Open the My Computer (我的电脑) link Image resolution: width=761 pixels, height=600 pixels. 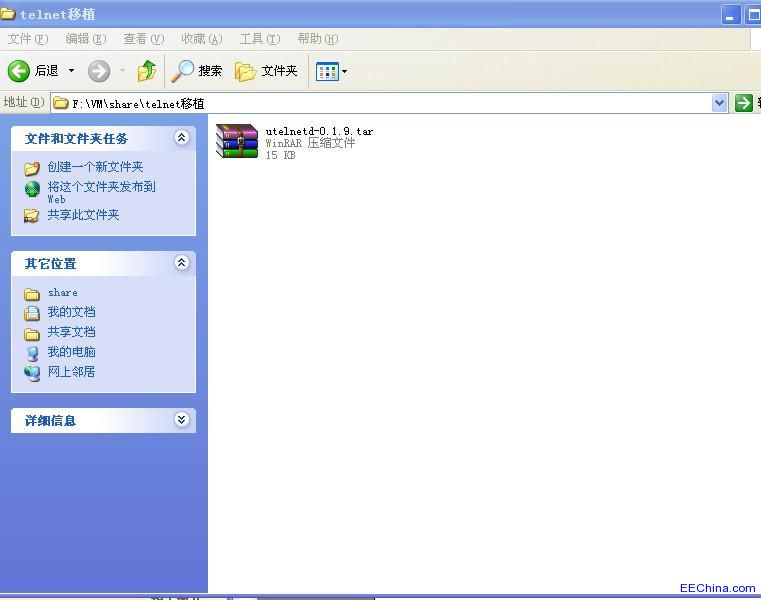pyautogui.click(x=71, y=352)
